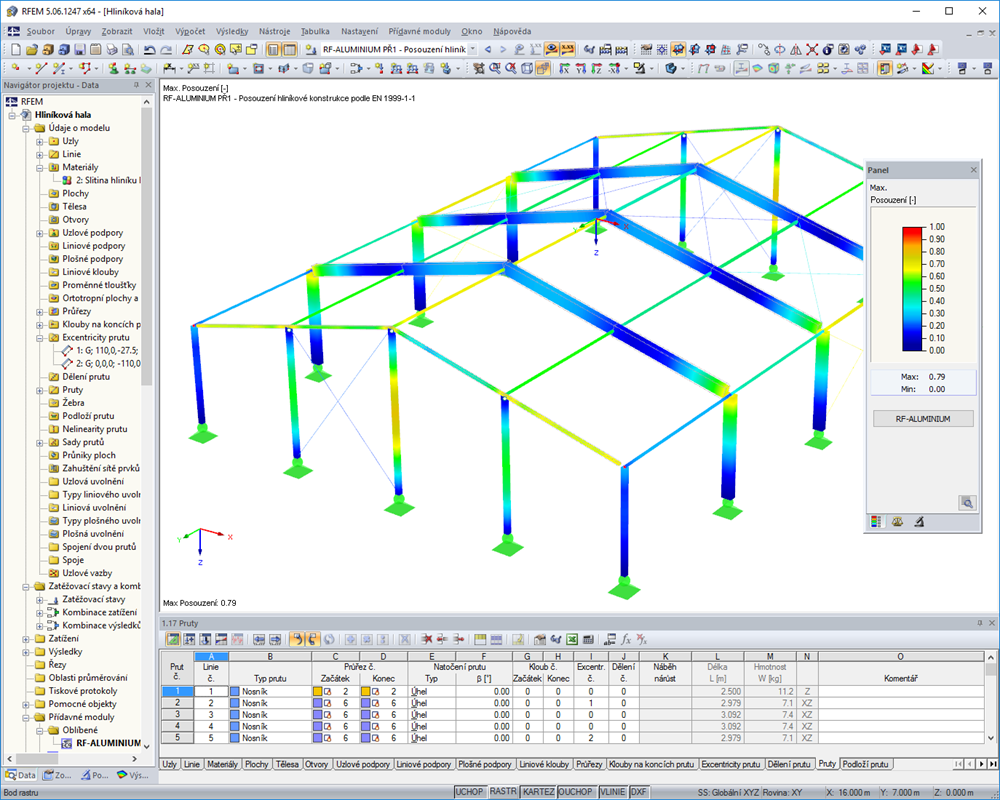Switch to the Pruty table tab
The image size is (1000, 800).
828,763
